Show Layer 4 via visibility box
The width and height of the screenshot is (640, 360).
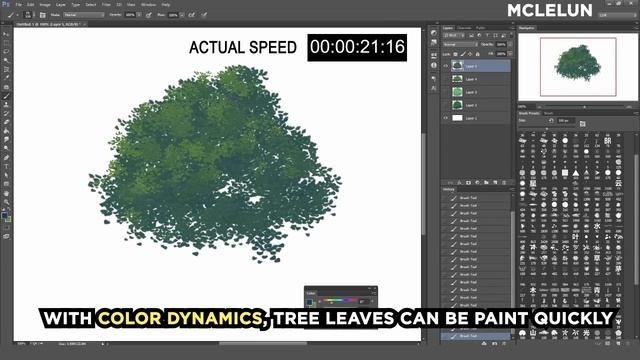[x=446, y=79]
